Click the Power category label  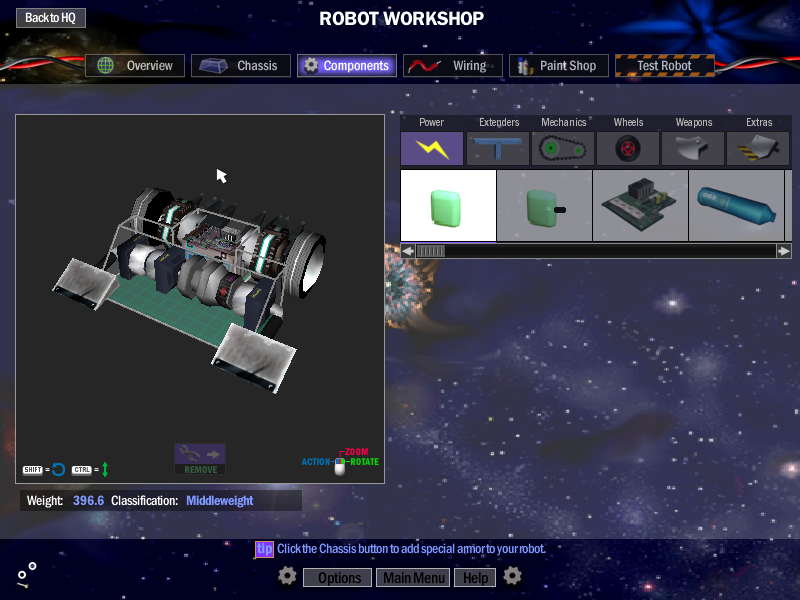pyautogui.click(x=432, y=122)
